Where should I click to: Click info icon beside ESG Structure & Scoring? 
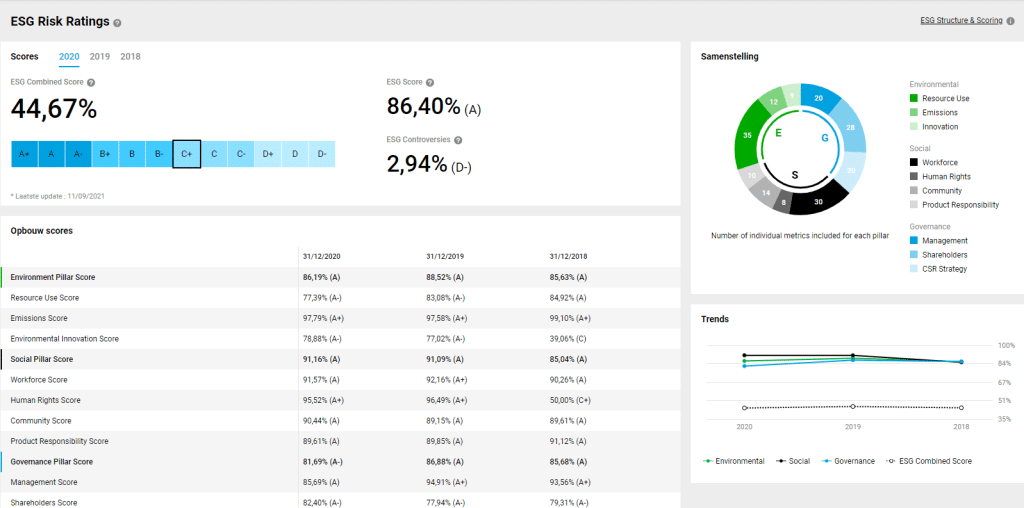(1011, 21)
